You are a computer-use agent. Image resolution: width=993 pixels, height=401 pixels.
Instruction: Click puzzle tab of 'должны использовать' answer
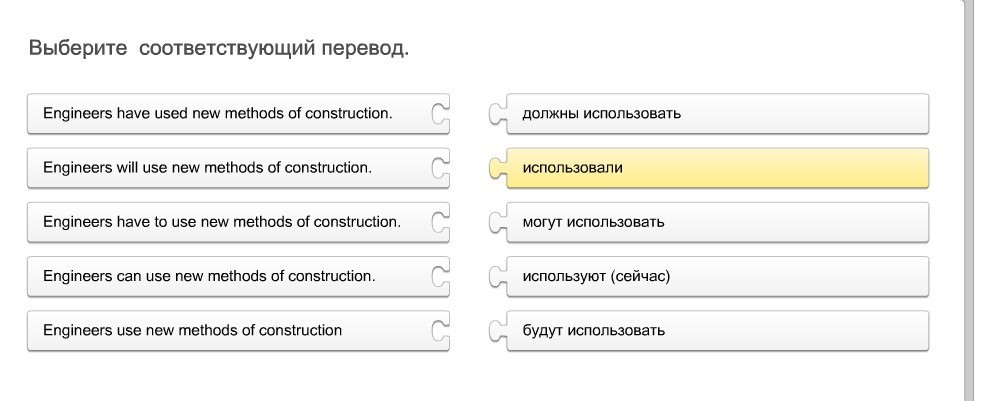tap(497, 114)
